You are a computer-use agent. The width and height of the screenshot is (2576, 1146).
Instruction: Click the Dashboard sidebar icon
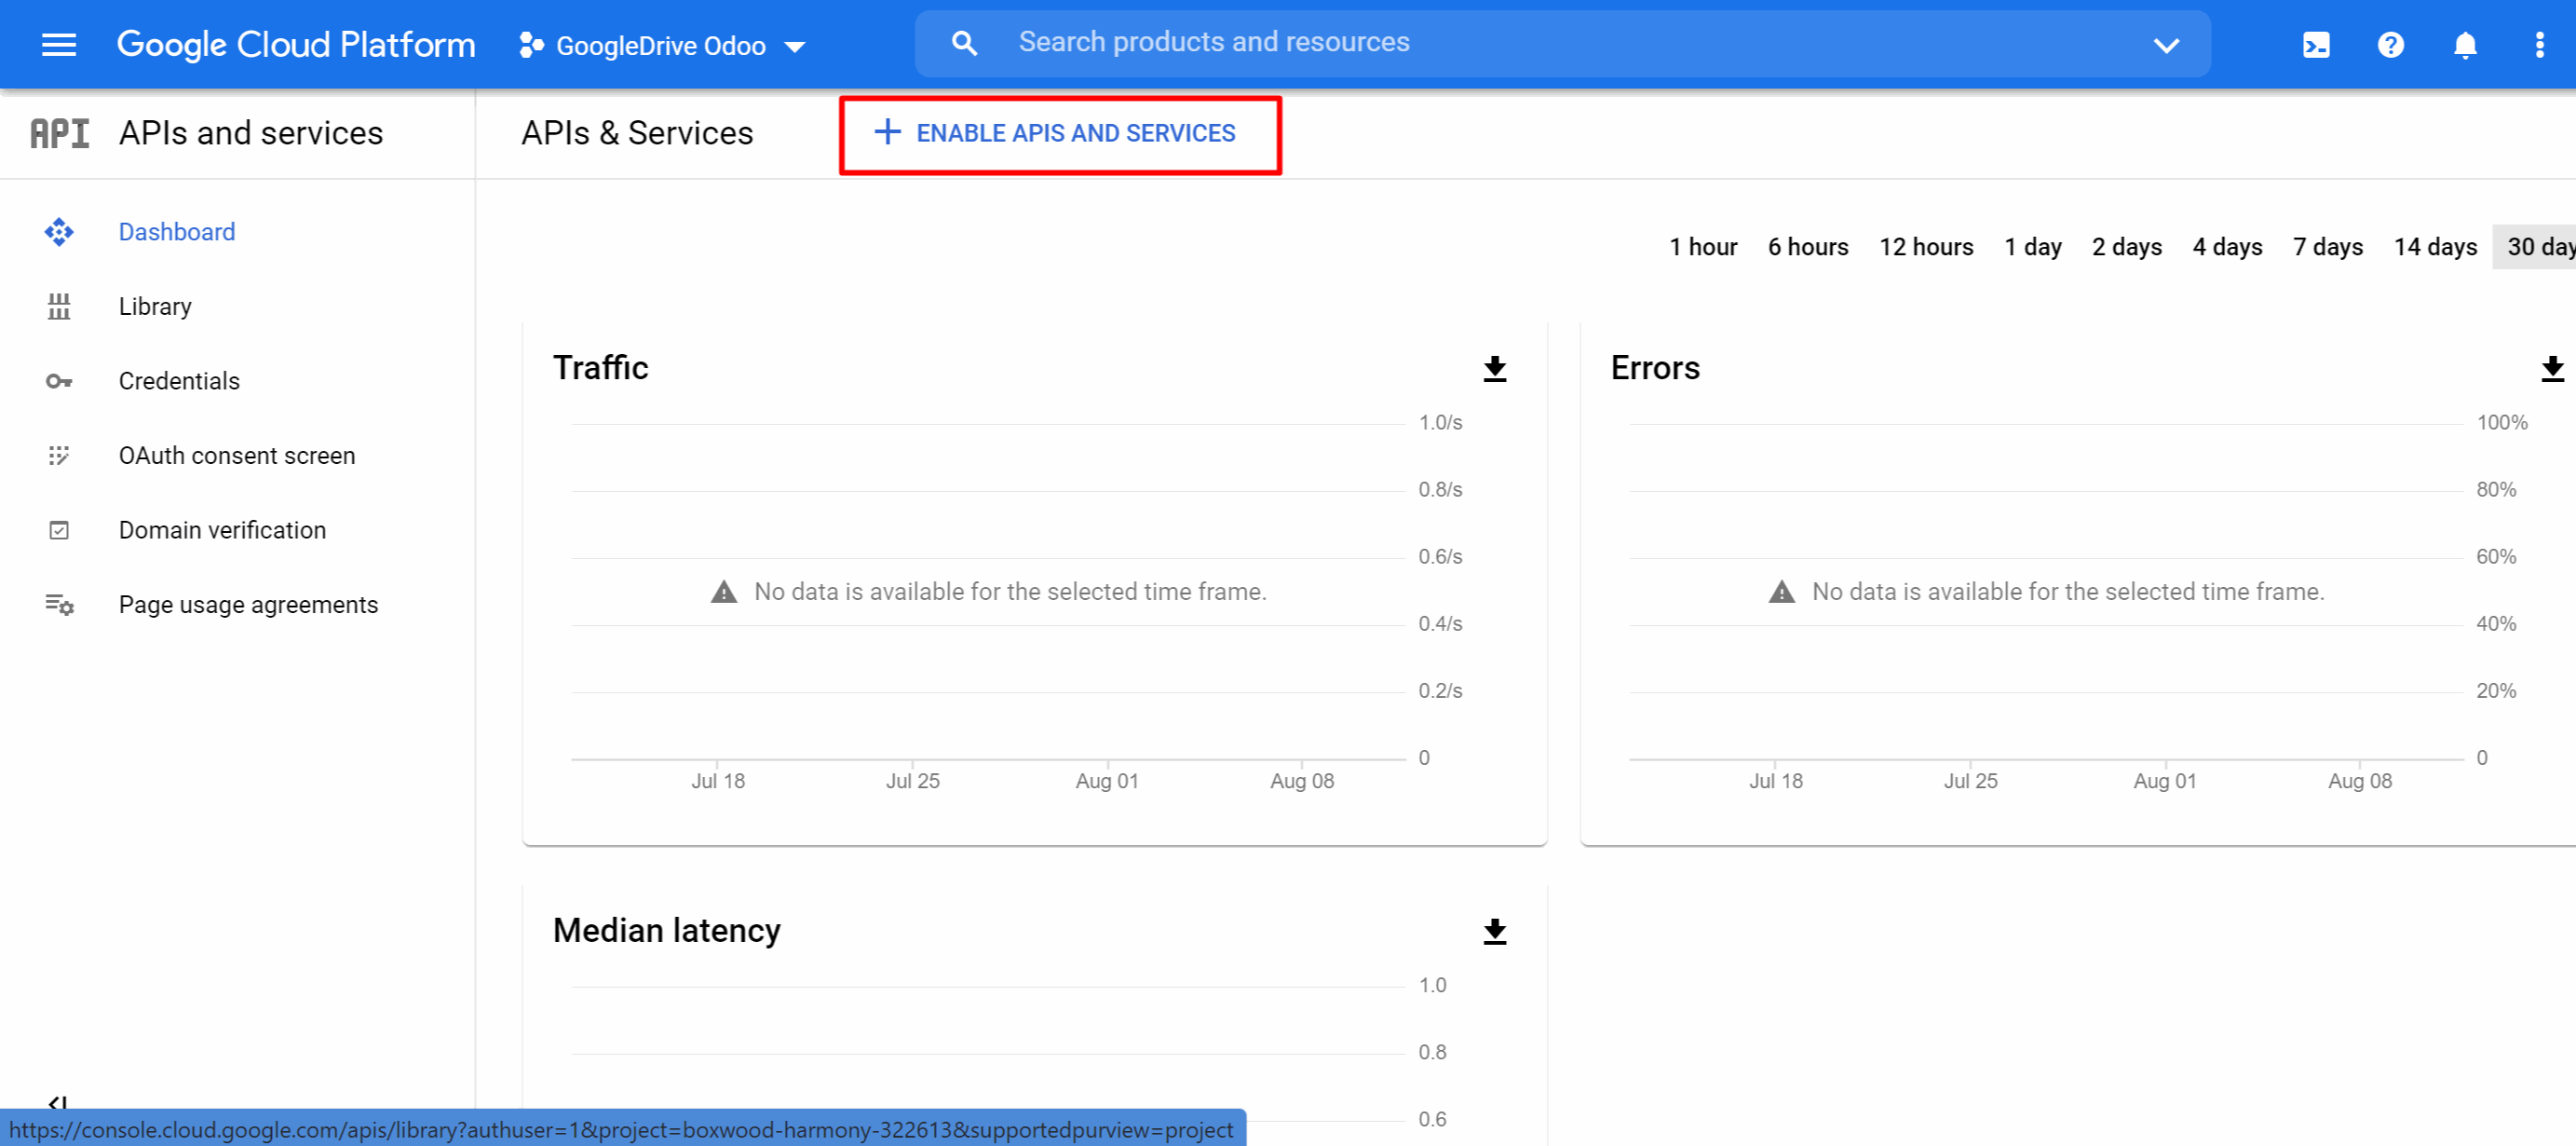(x=59, y=232)
